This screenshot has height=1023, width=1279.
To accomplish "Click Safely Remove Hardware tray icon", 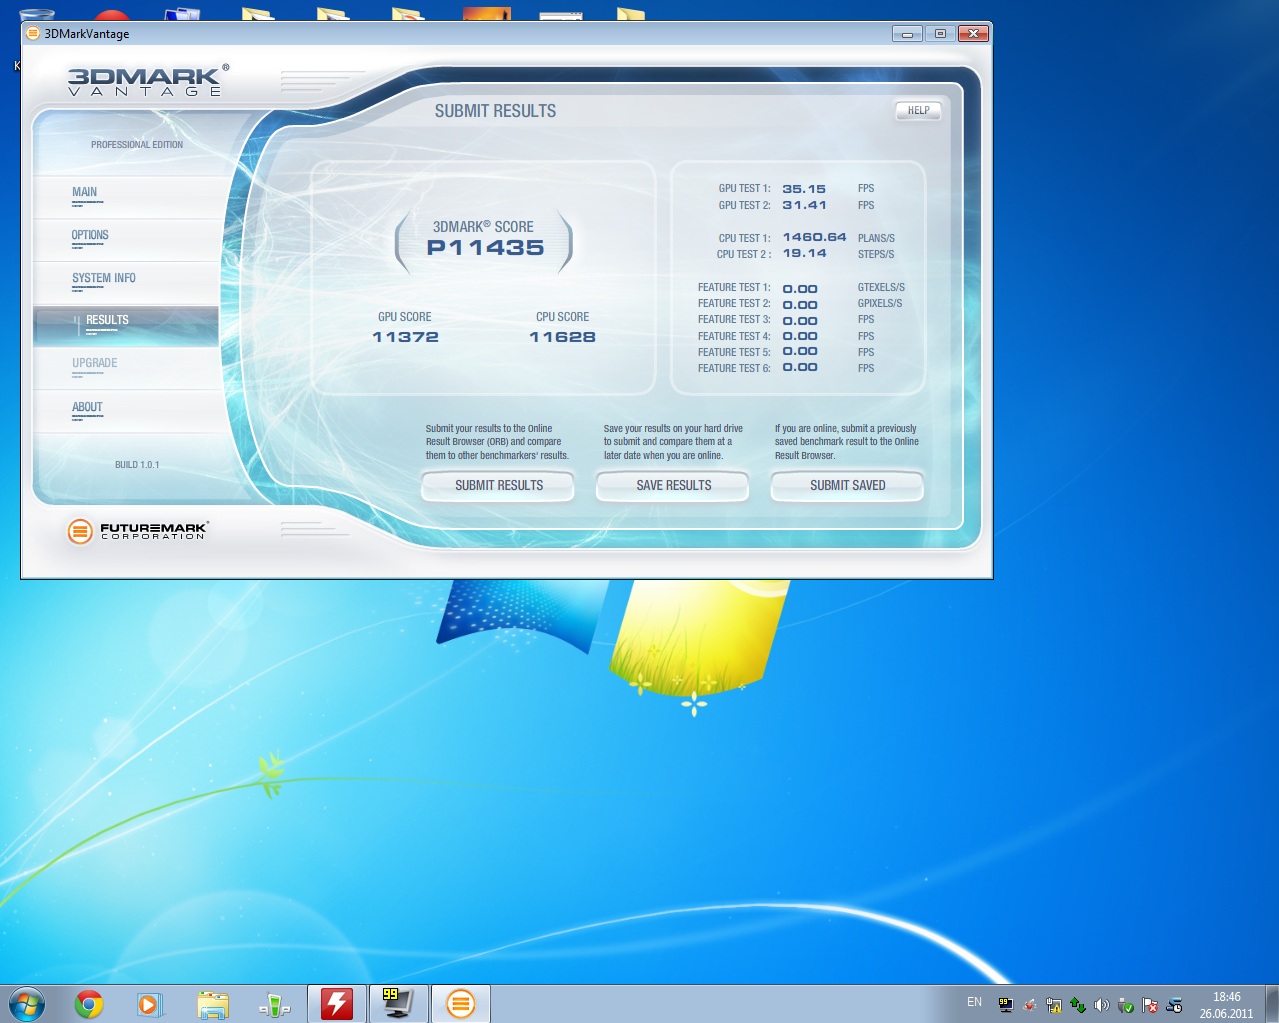I will tap(1125, 1005).
